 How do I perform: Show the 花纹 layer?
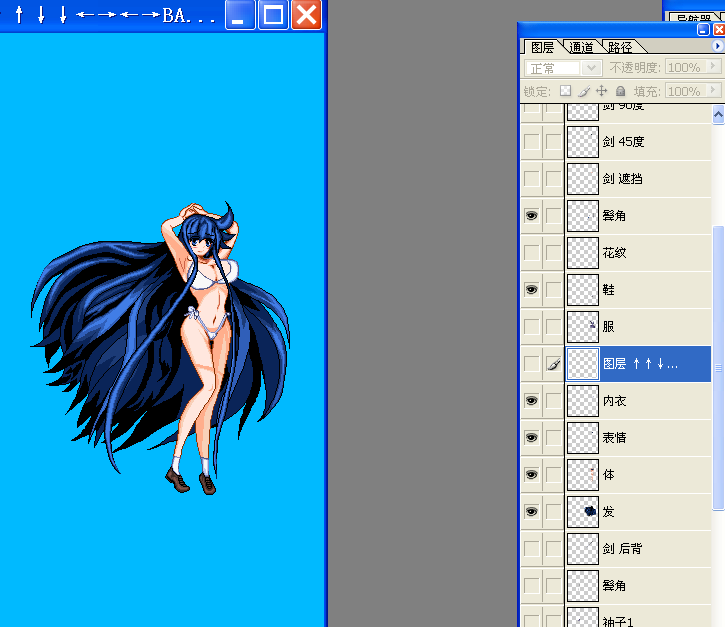tap(532, 253)
